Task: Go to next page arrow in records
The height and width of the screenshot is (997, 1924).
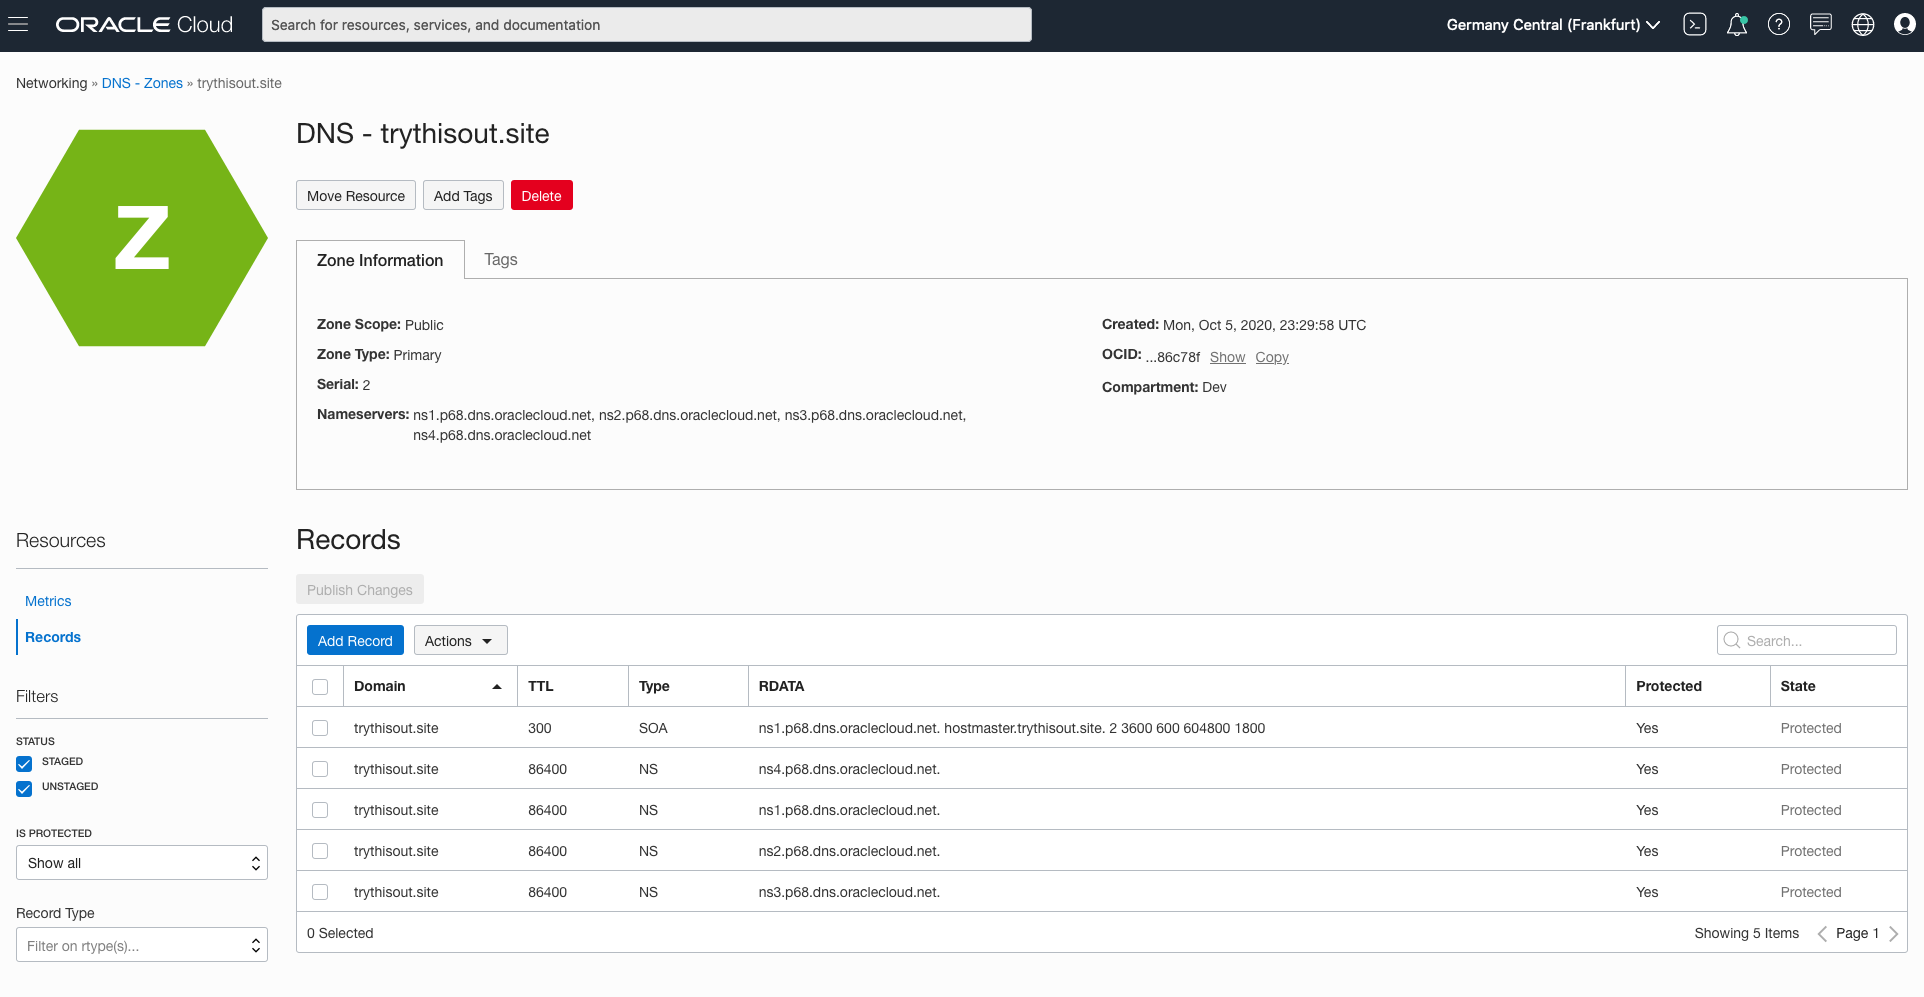Action: tap(1893, 934)
